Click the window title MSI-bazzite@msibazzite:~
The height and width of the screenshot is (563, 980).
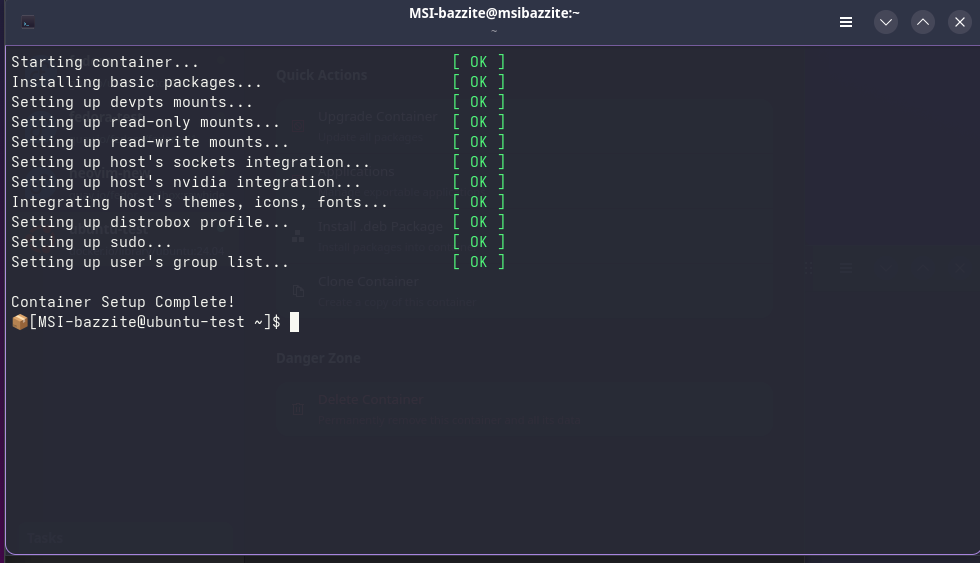tap(494, 13)
